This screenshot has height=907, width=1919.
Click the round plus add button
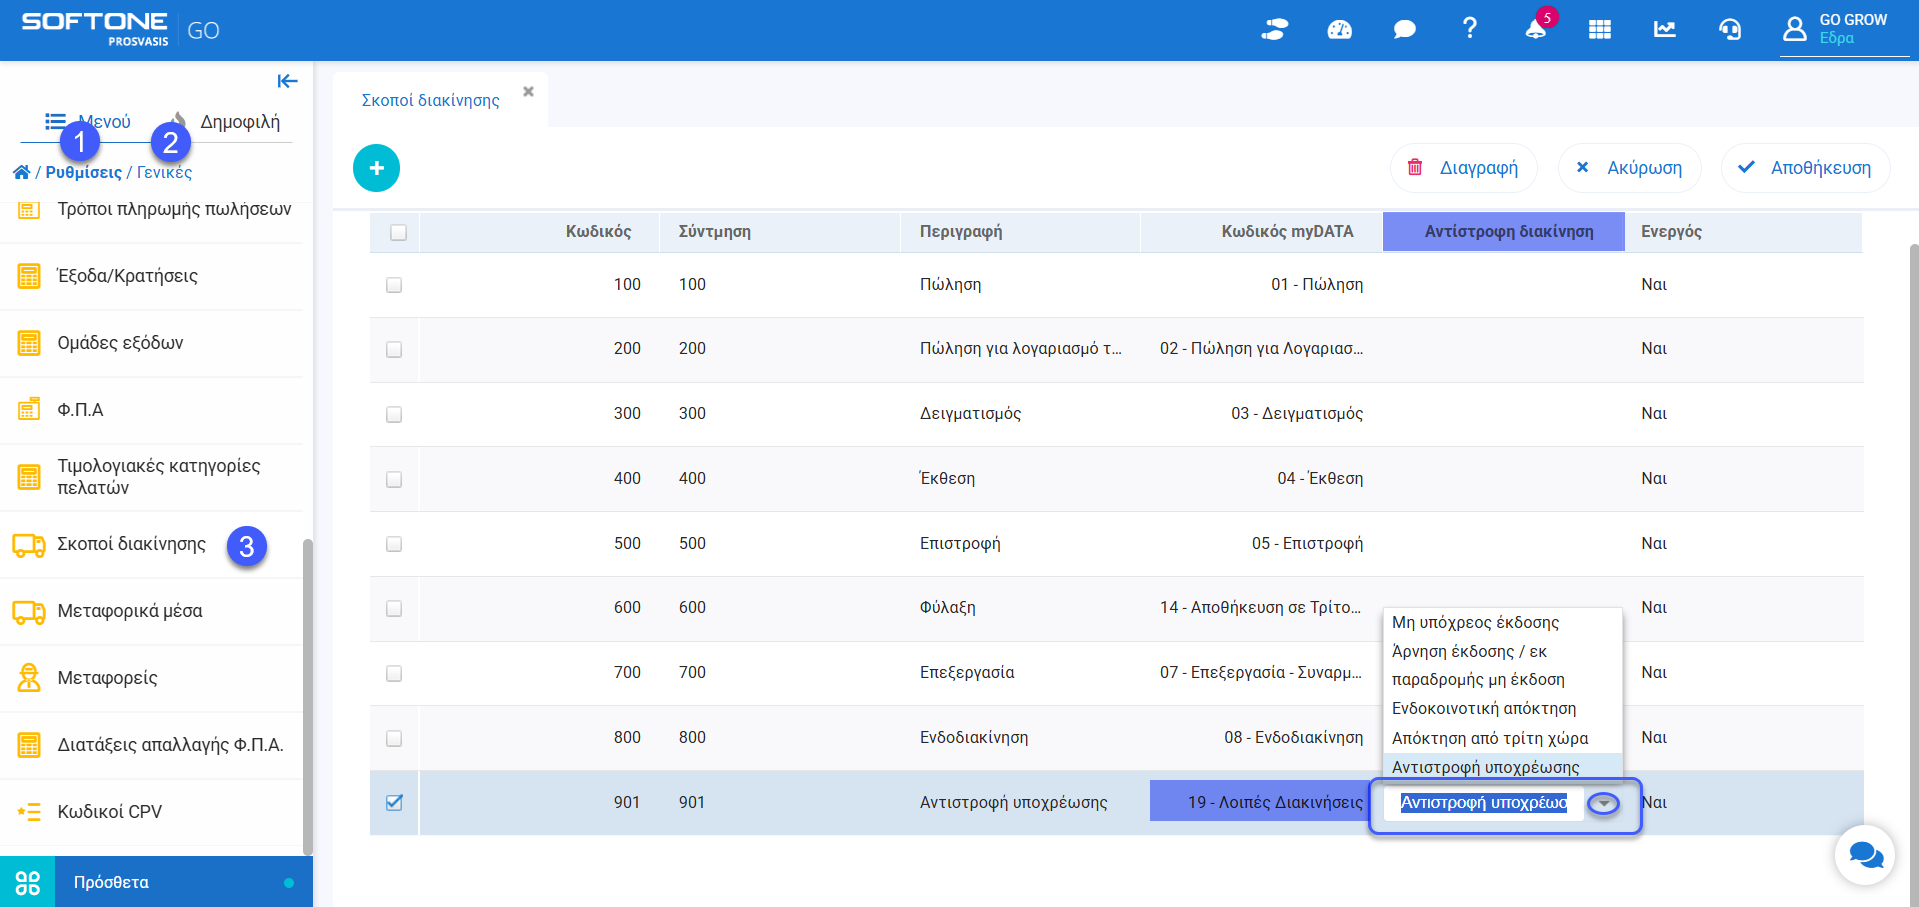376,168
